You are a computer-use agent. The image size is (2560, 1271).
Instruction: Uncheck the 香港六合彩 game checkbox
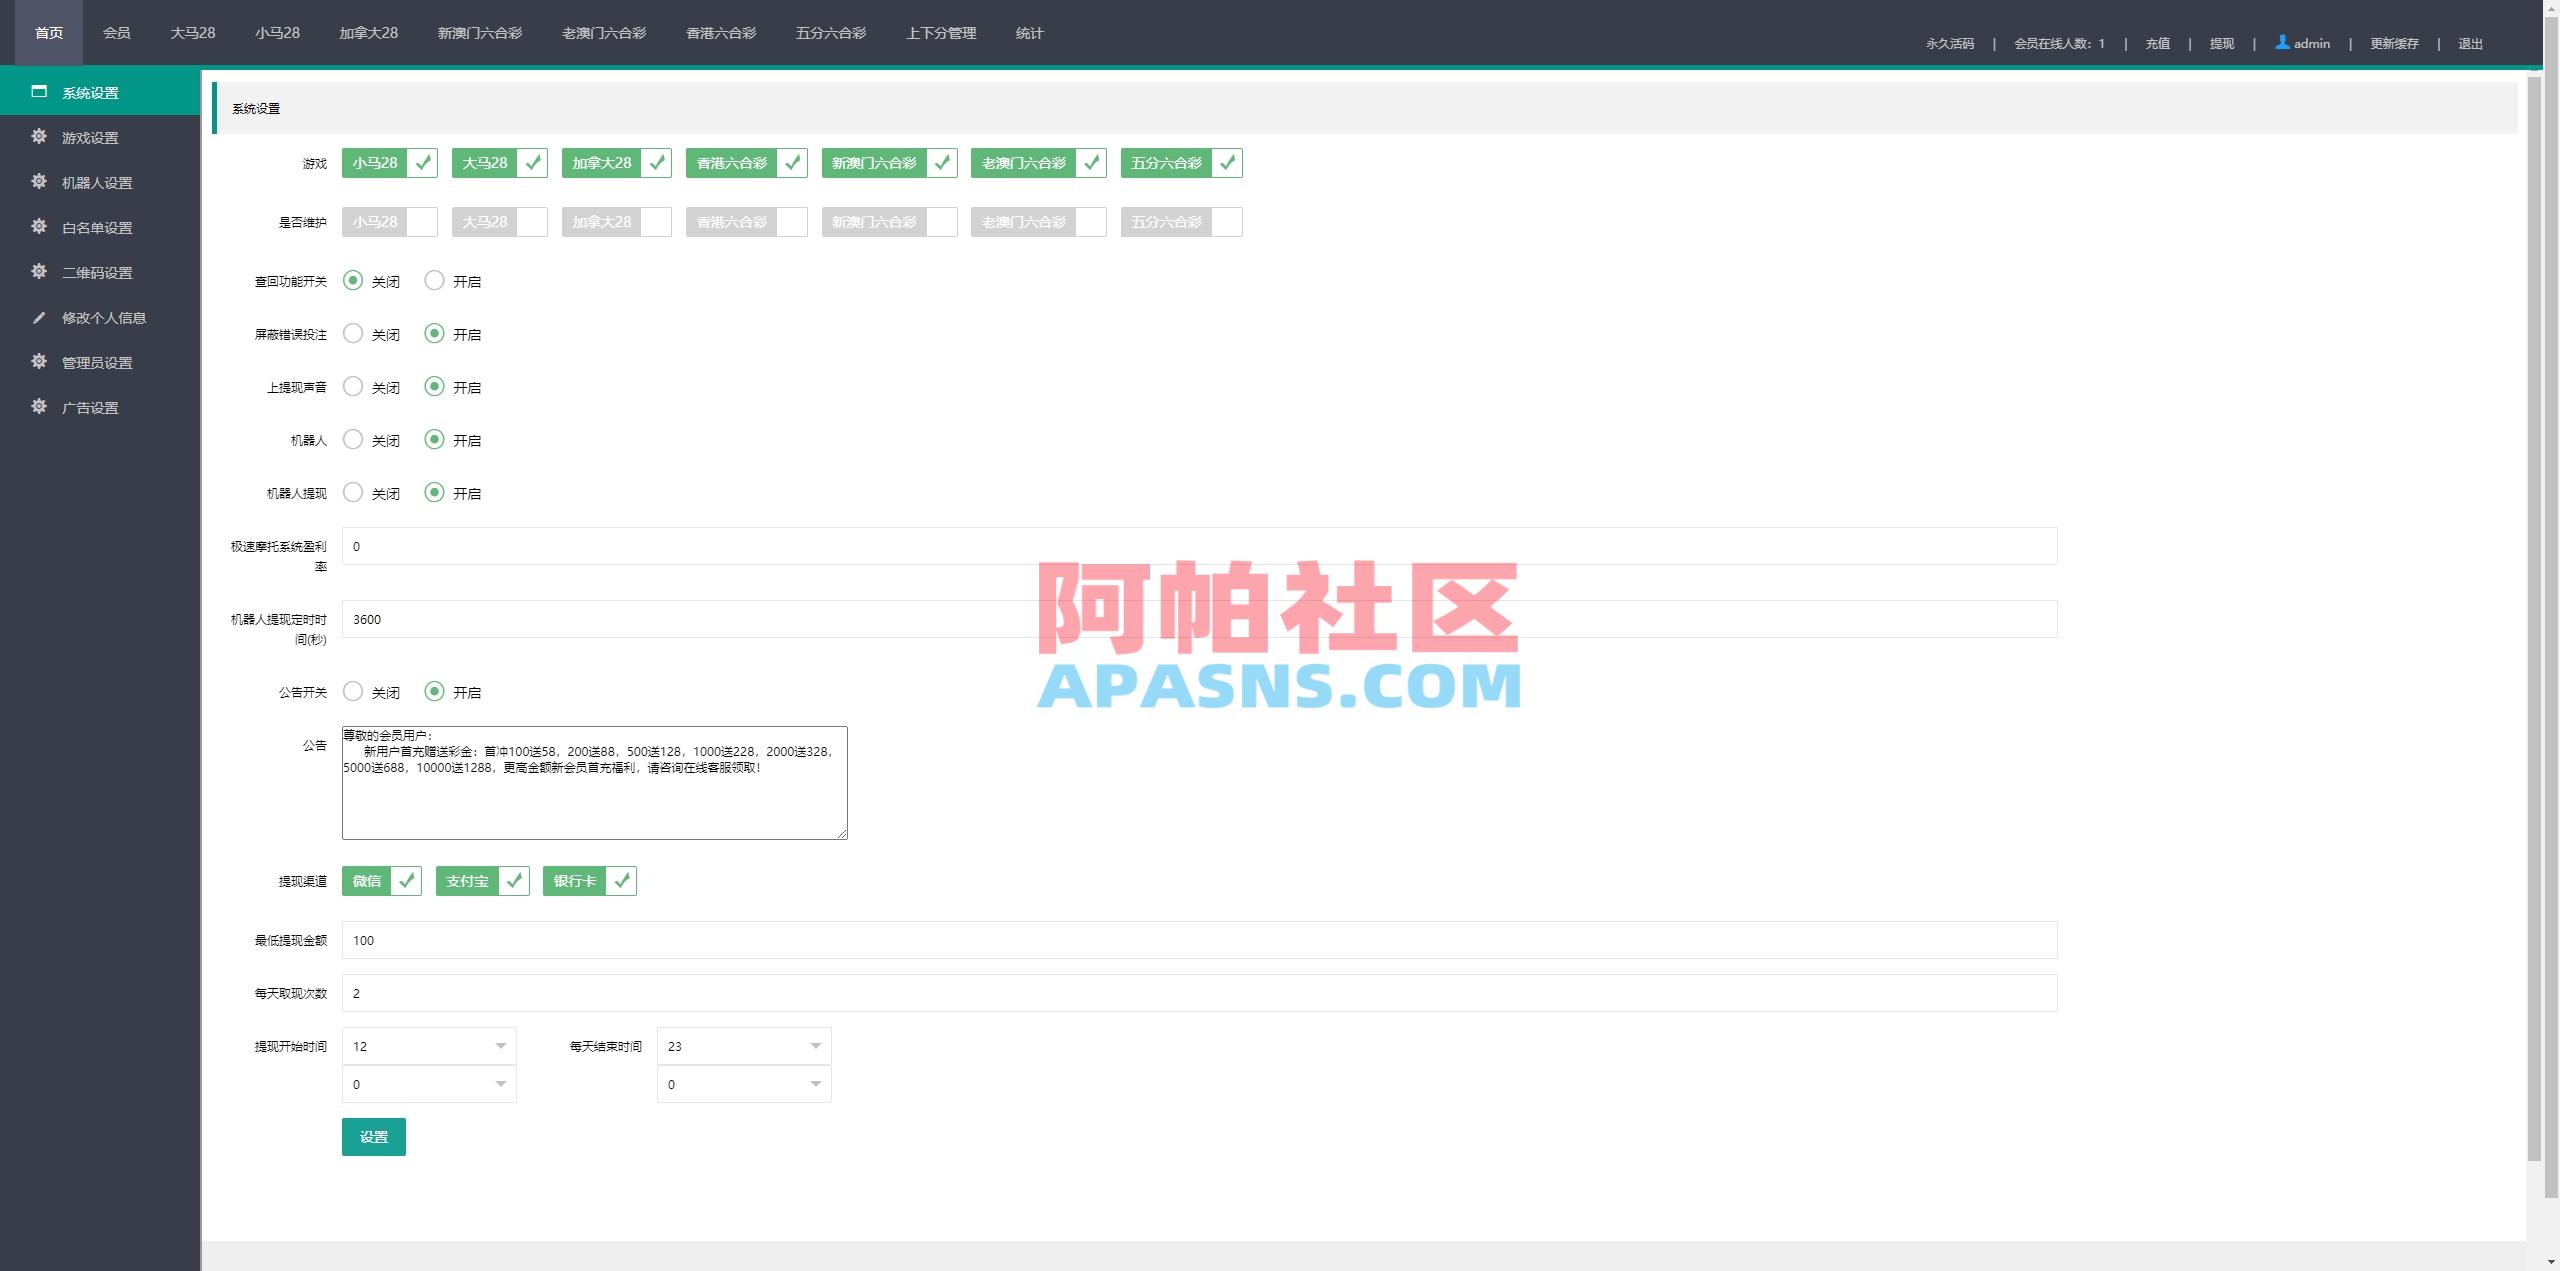792,162
